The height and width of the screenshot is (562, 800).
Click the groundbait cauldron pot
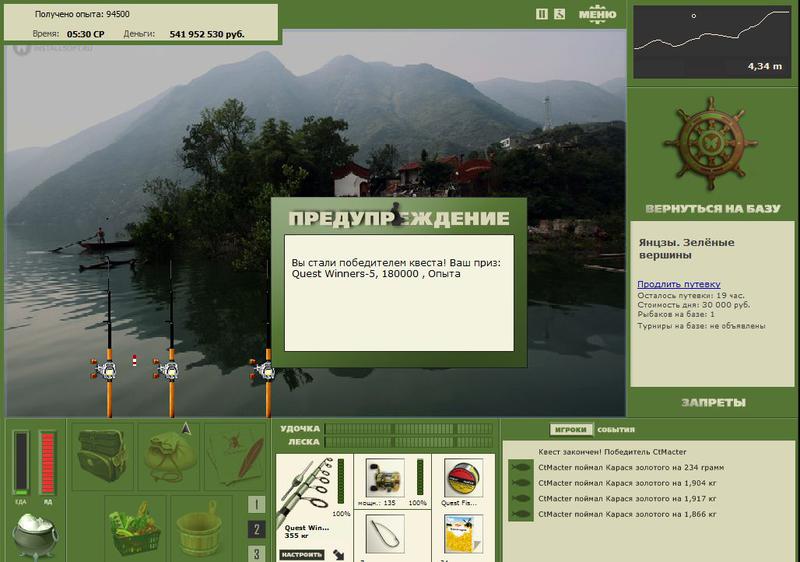pos(34,535)
